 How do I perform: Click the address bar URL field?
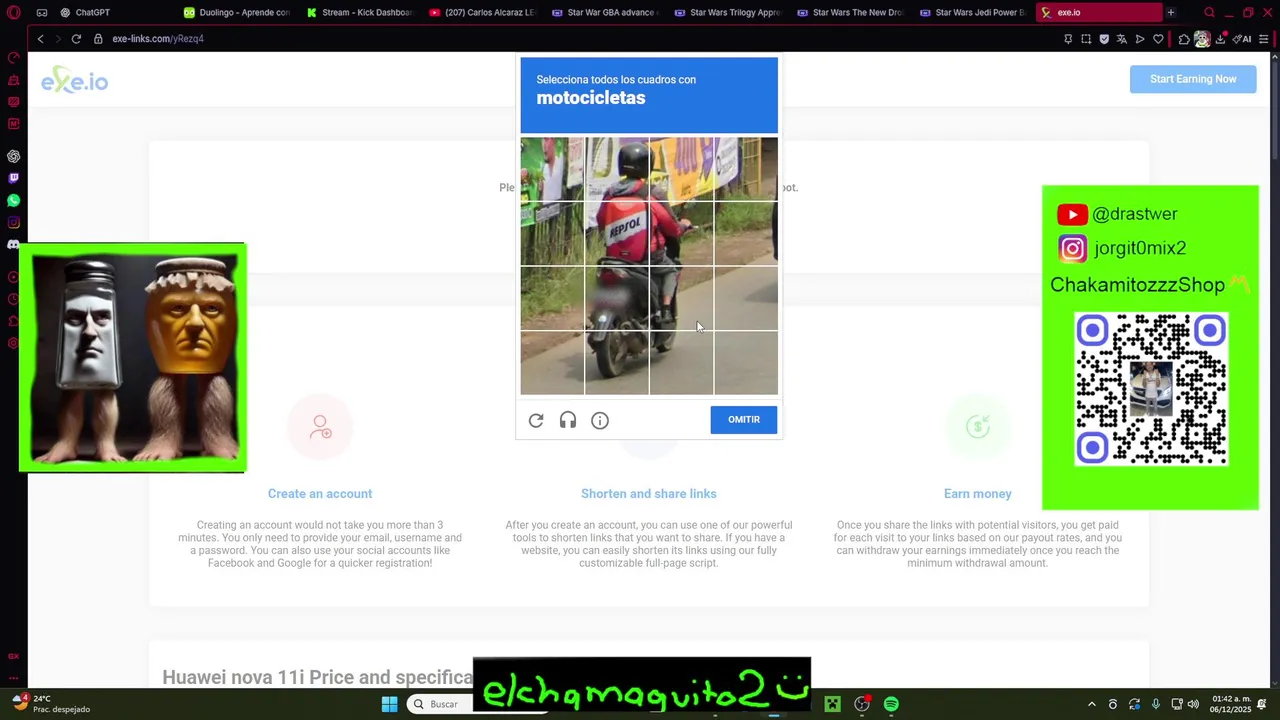tap(158, 39)
